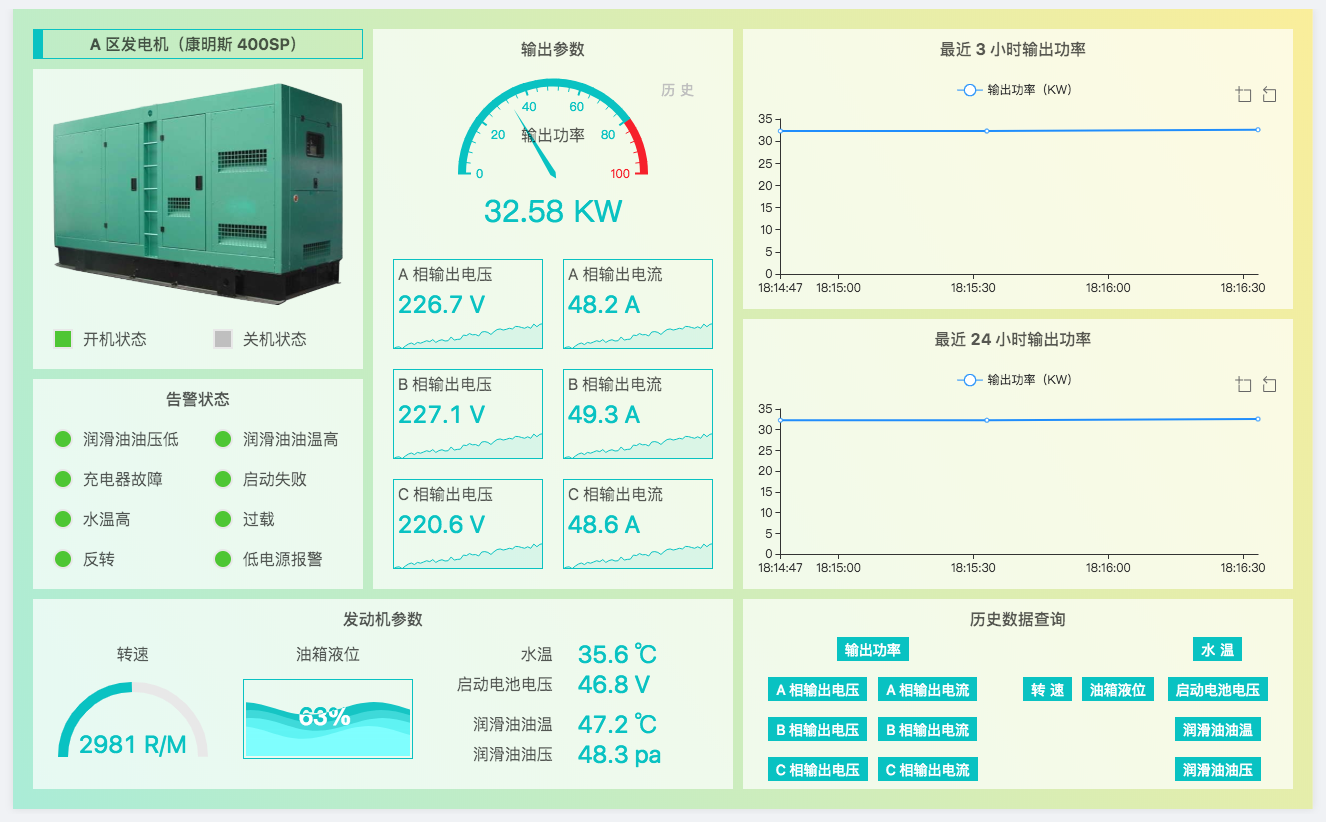Click 润滑油油温高 alarm indicator dot
This screenshot has height=822, width=1326.
[x=223, y=439]
